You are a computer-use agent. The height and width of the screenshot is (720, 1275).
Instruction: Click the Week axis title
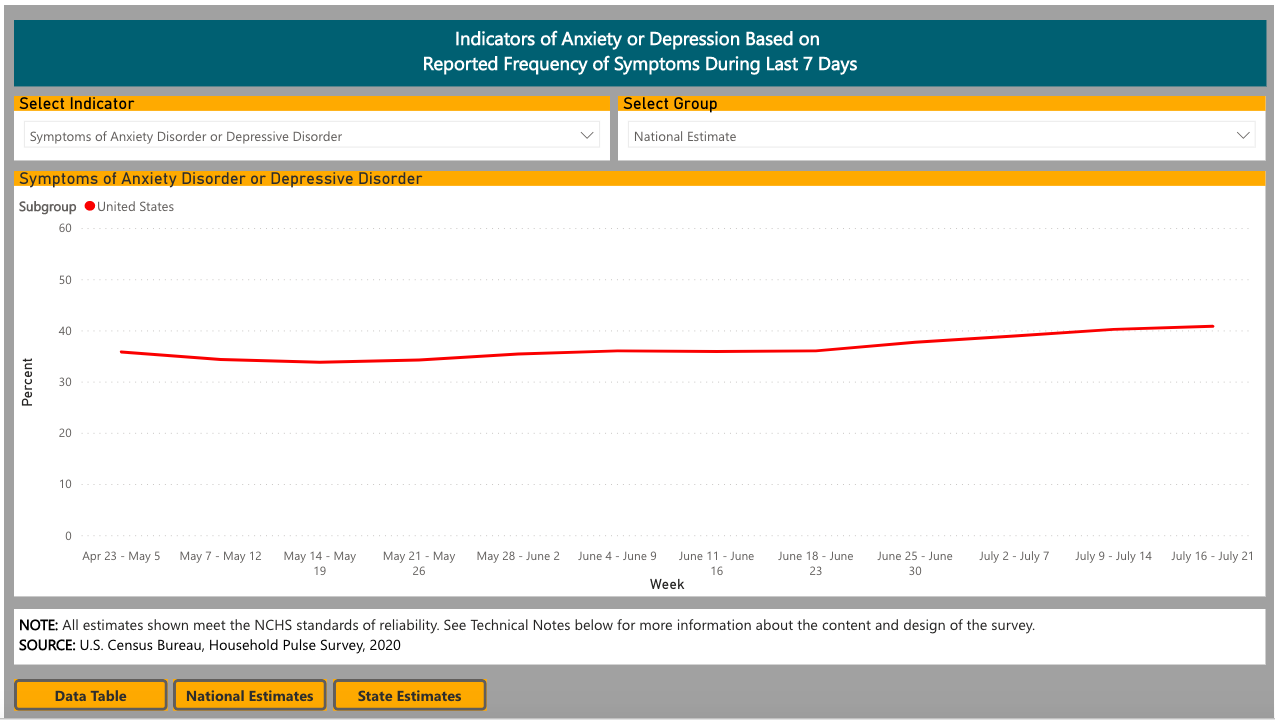coord(667,584)
